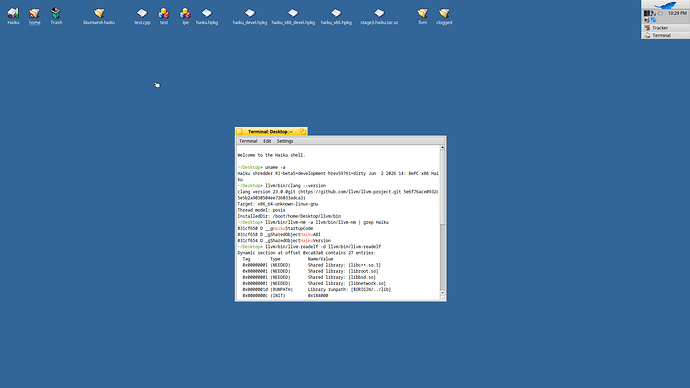The height and width of the screenshot is (388, 690).
Task: Select the haiku_x86_devel.hpkg package icon
Action: [293, 13]
